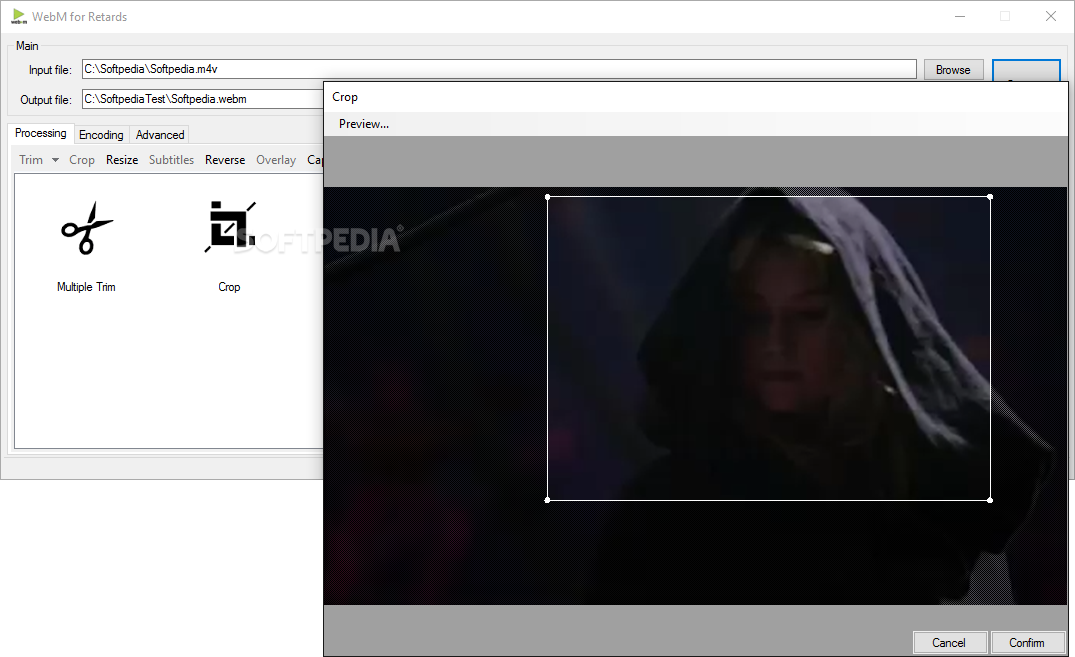The height and width of the screenshot is (657, 1075).
Task: Select Overlay in the processing toolbar
Action: click(276, 160)
